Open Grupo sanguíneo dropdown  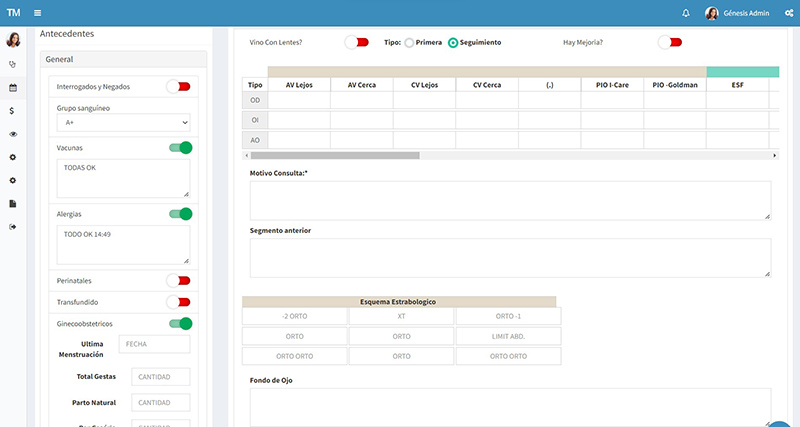coord(123,122)
